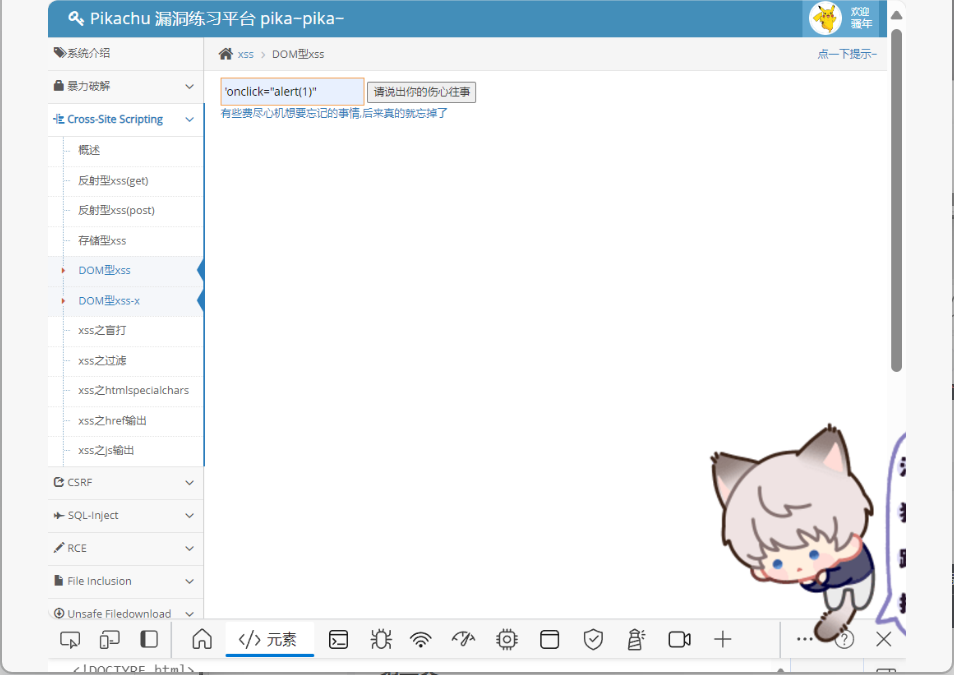Viewport: 954px width, 675px height.
Task: Open the Memory chip panel
Action: pyautogui.click(x=506, y=640)
